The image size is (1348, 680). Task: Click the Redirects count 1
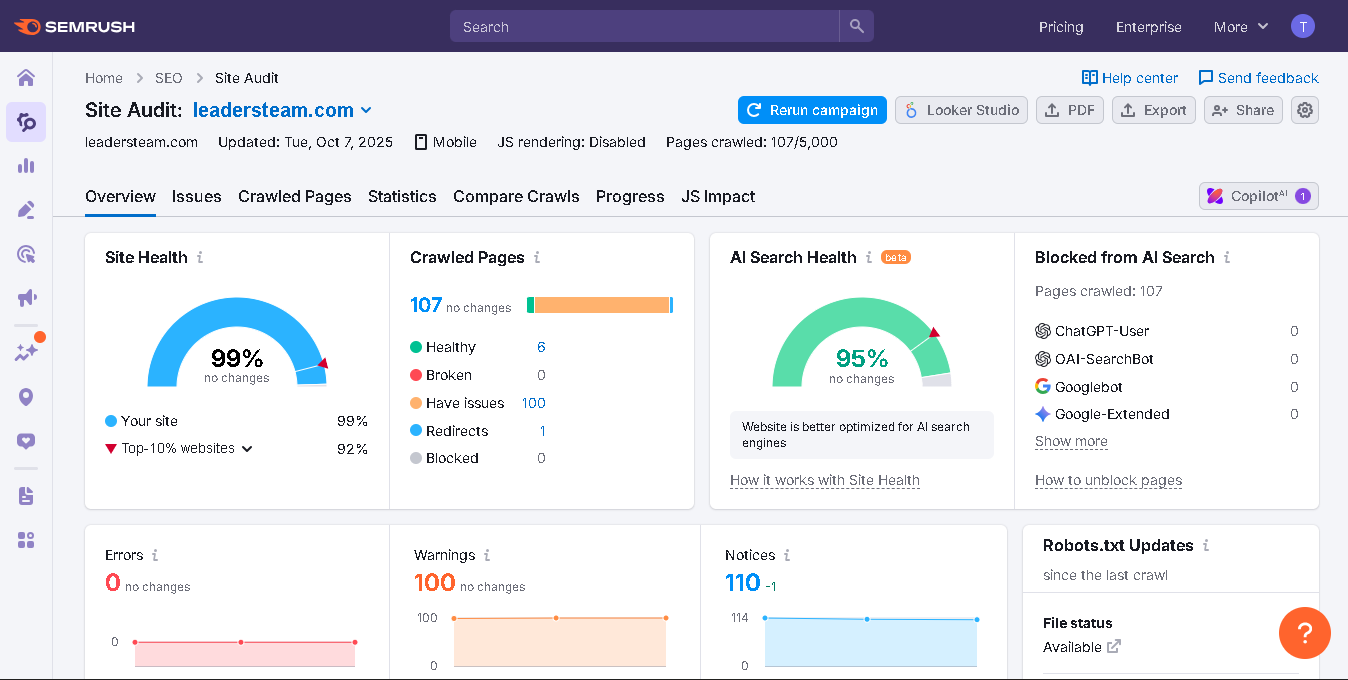pyautogui.click(x=543, y=431)
